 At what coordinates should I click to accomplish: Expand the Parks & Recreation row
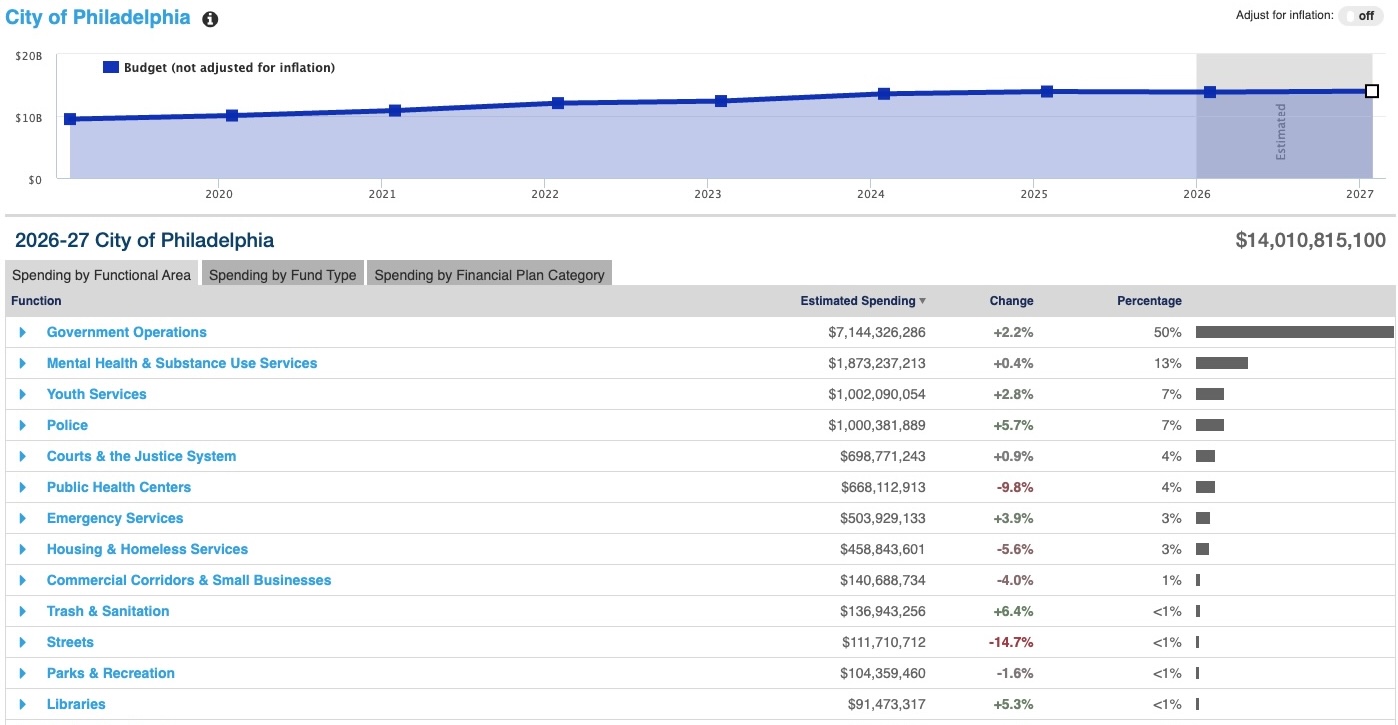coord(23,673)
